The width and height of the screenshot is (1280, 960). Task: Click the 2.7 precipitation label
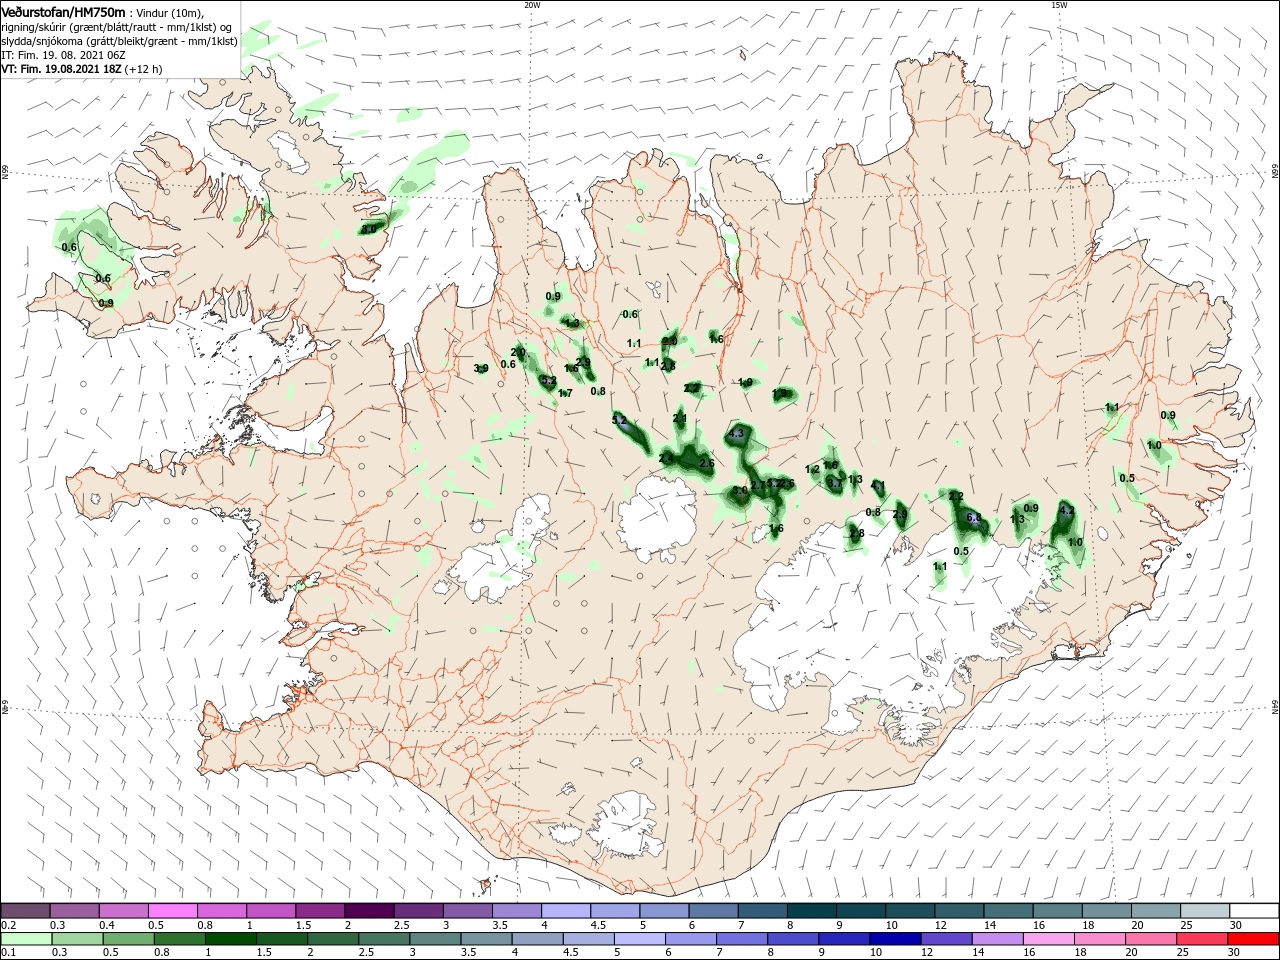(x=758, y=485)
